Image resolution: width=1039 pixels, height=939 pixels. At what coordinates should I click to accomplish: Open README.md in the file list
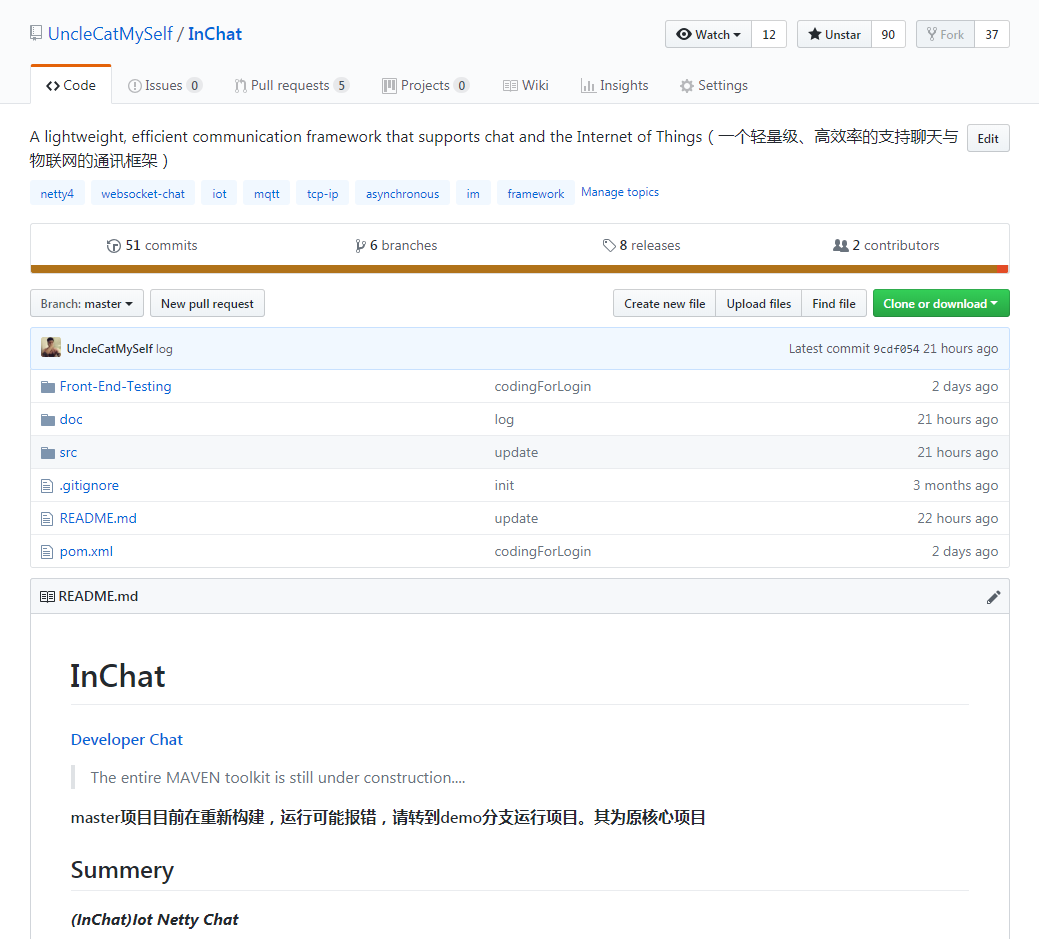click(98, 518)
